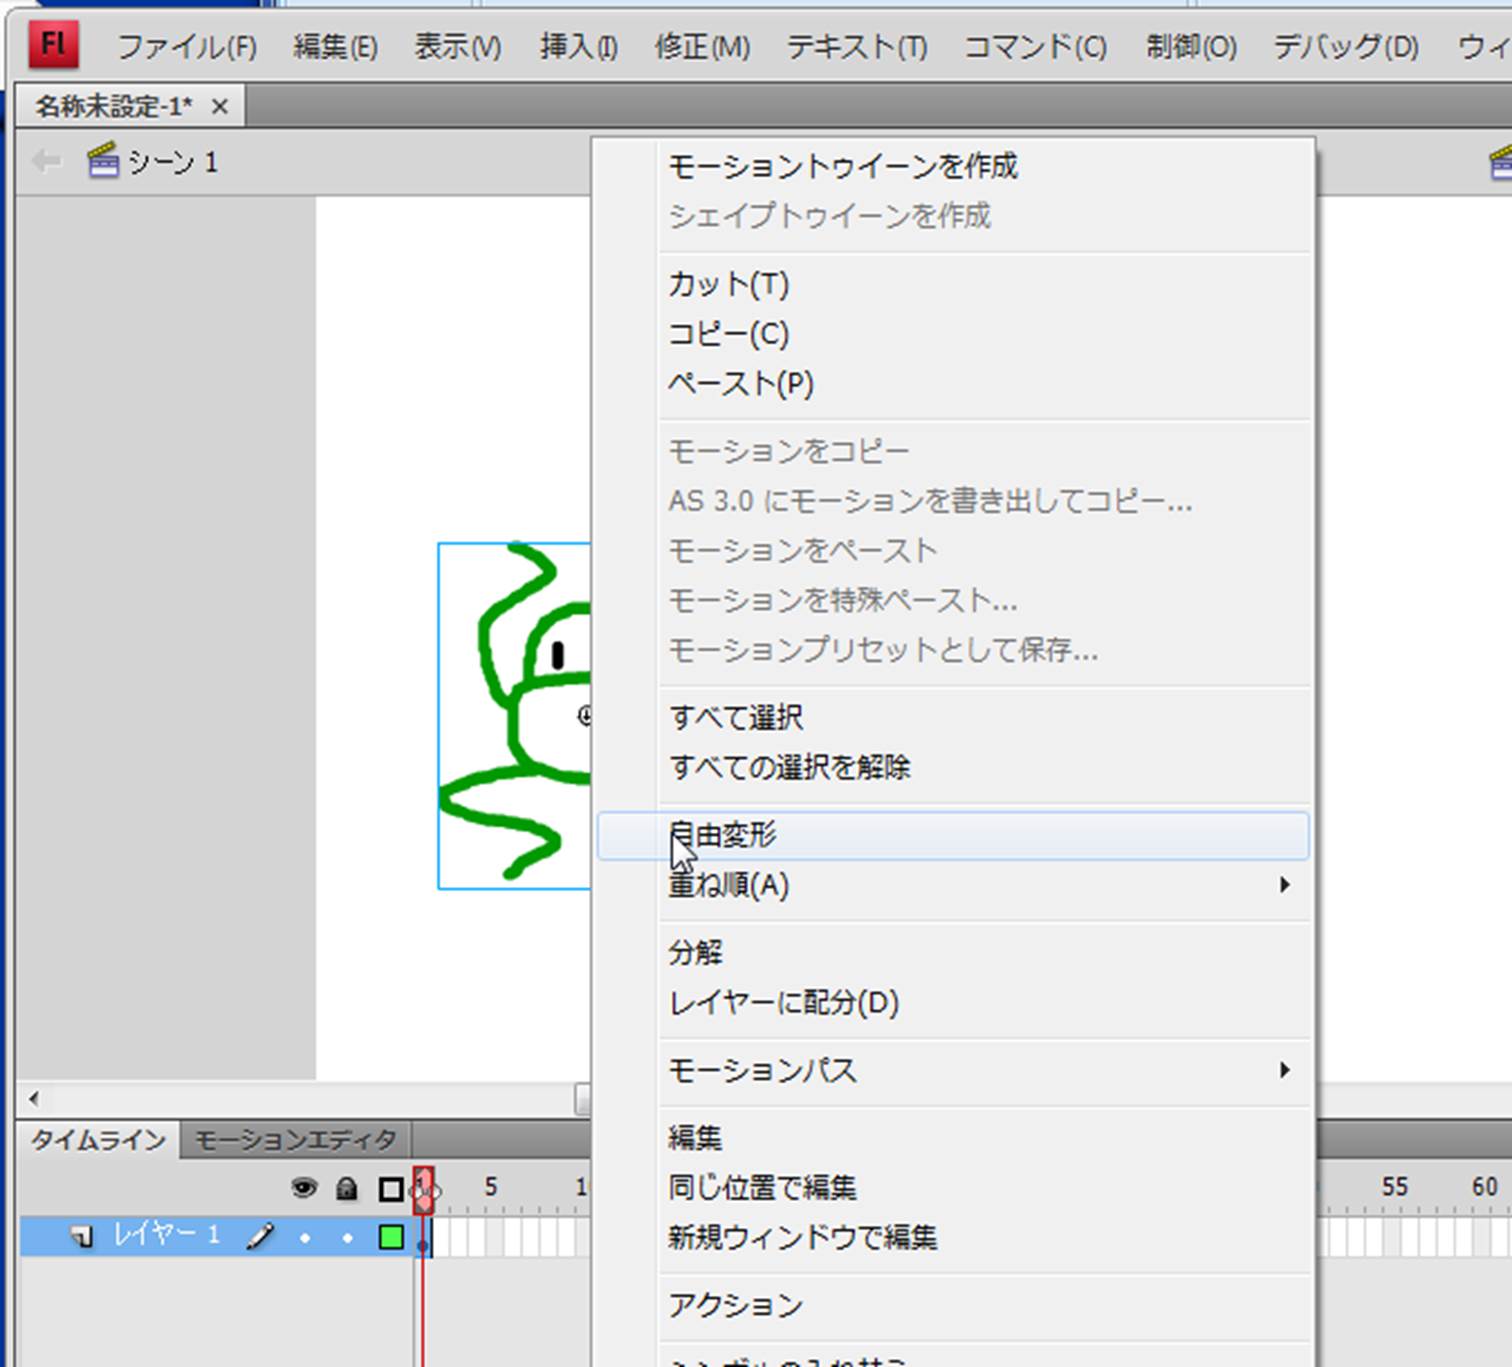This screenshot has height=1367, width=1512.
Task: Click the Scene 1 clapperboard icon
Action: coord(103,161)
